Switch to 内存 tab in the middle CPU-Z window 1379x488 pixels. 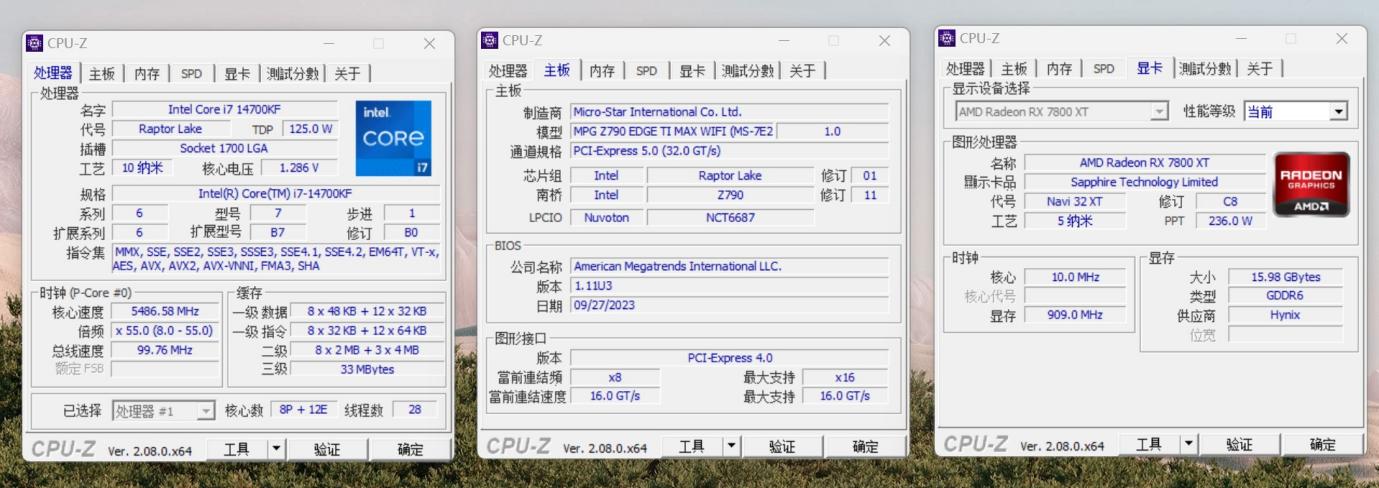tap(602, 70)
